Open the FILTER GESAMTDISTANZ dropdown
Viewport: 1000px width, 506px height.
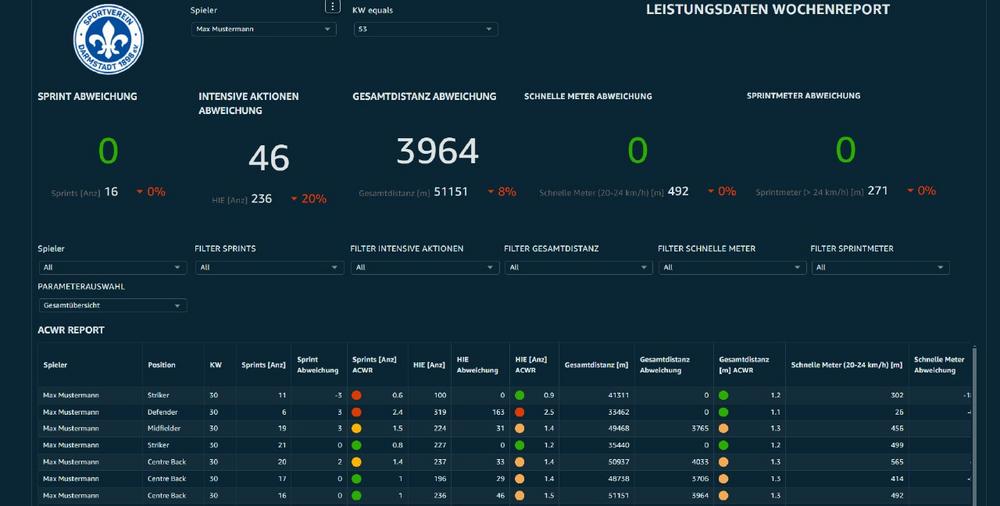click(578, 268)
